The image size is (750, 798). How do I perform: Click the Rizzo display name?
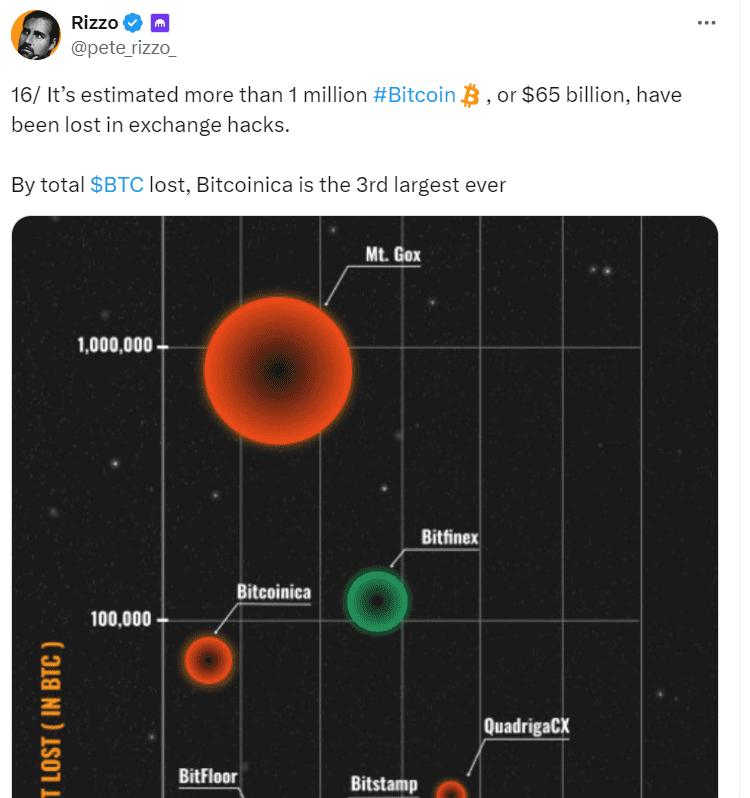click(x=95, y=23)
